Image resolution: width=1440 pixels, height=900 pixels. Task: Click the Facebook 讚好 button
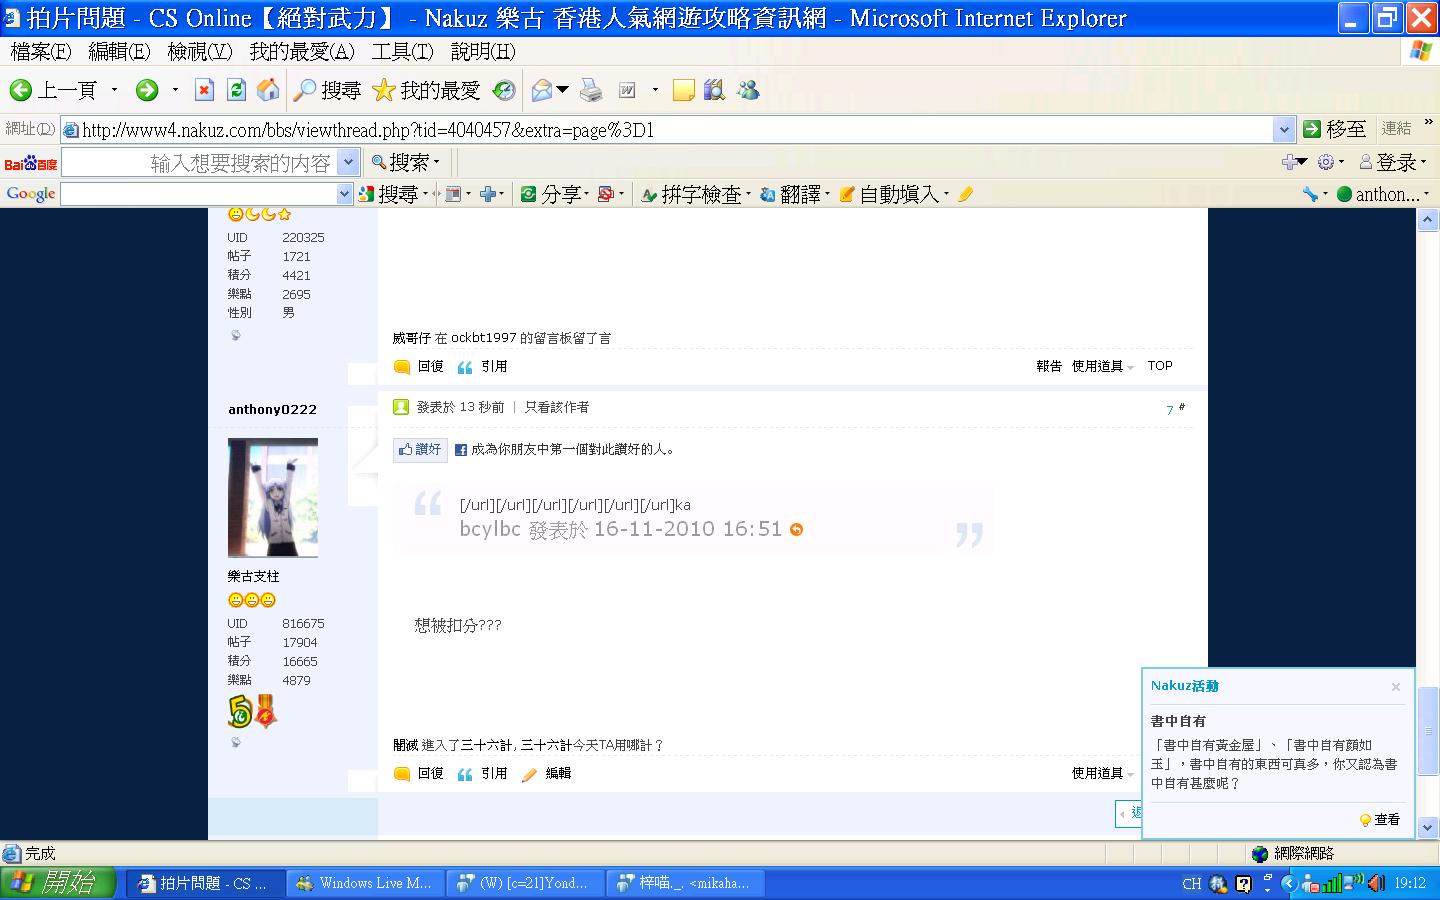[x=419, y=450]
